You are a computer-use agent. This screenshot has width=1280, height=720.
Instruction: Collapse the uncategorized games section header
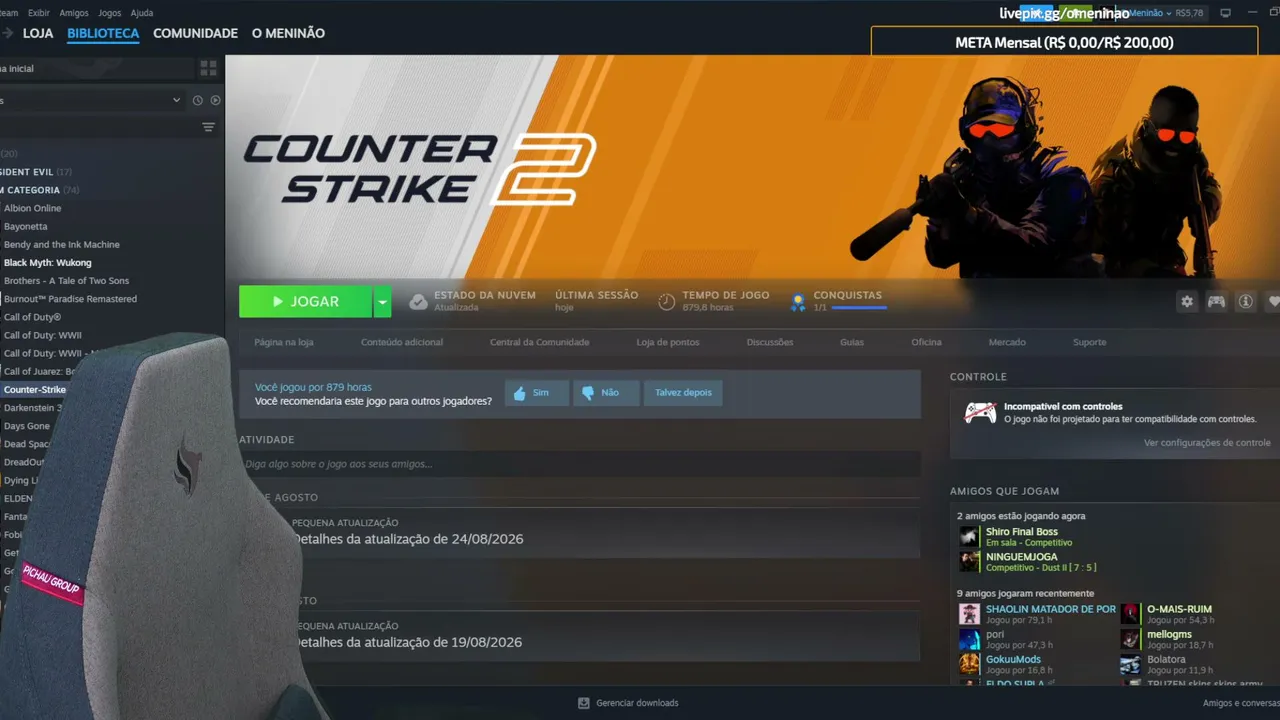tap(40, 190)
